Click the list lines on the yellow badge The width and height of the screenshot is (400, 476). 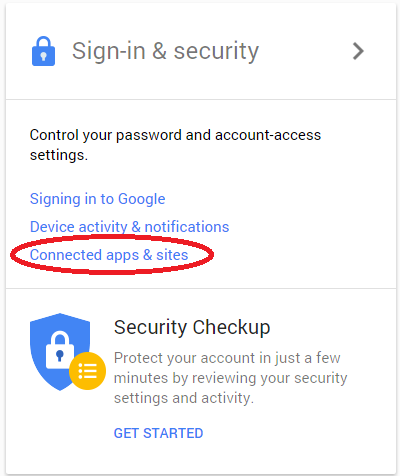click(87, 371)
